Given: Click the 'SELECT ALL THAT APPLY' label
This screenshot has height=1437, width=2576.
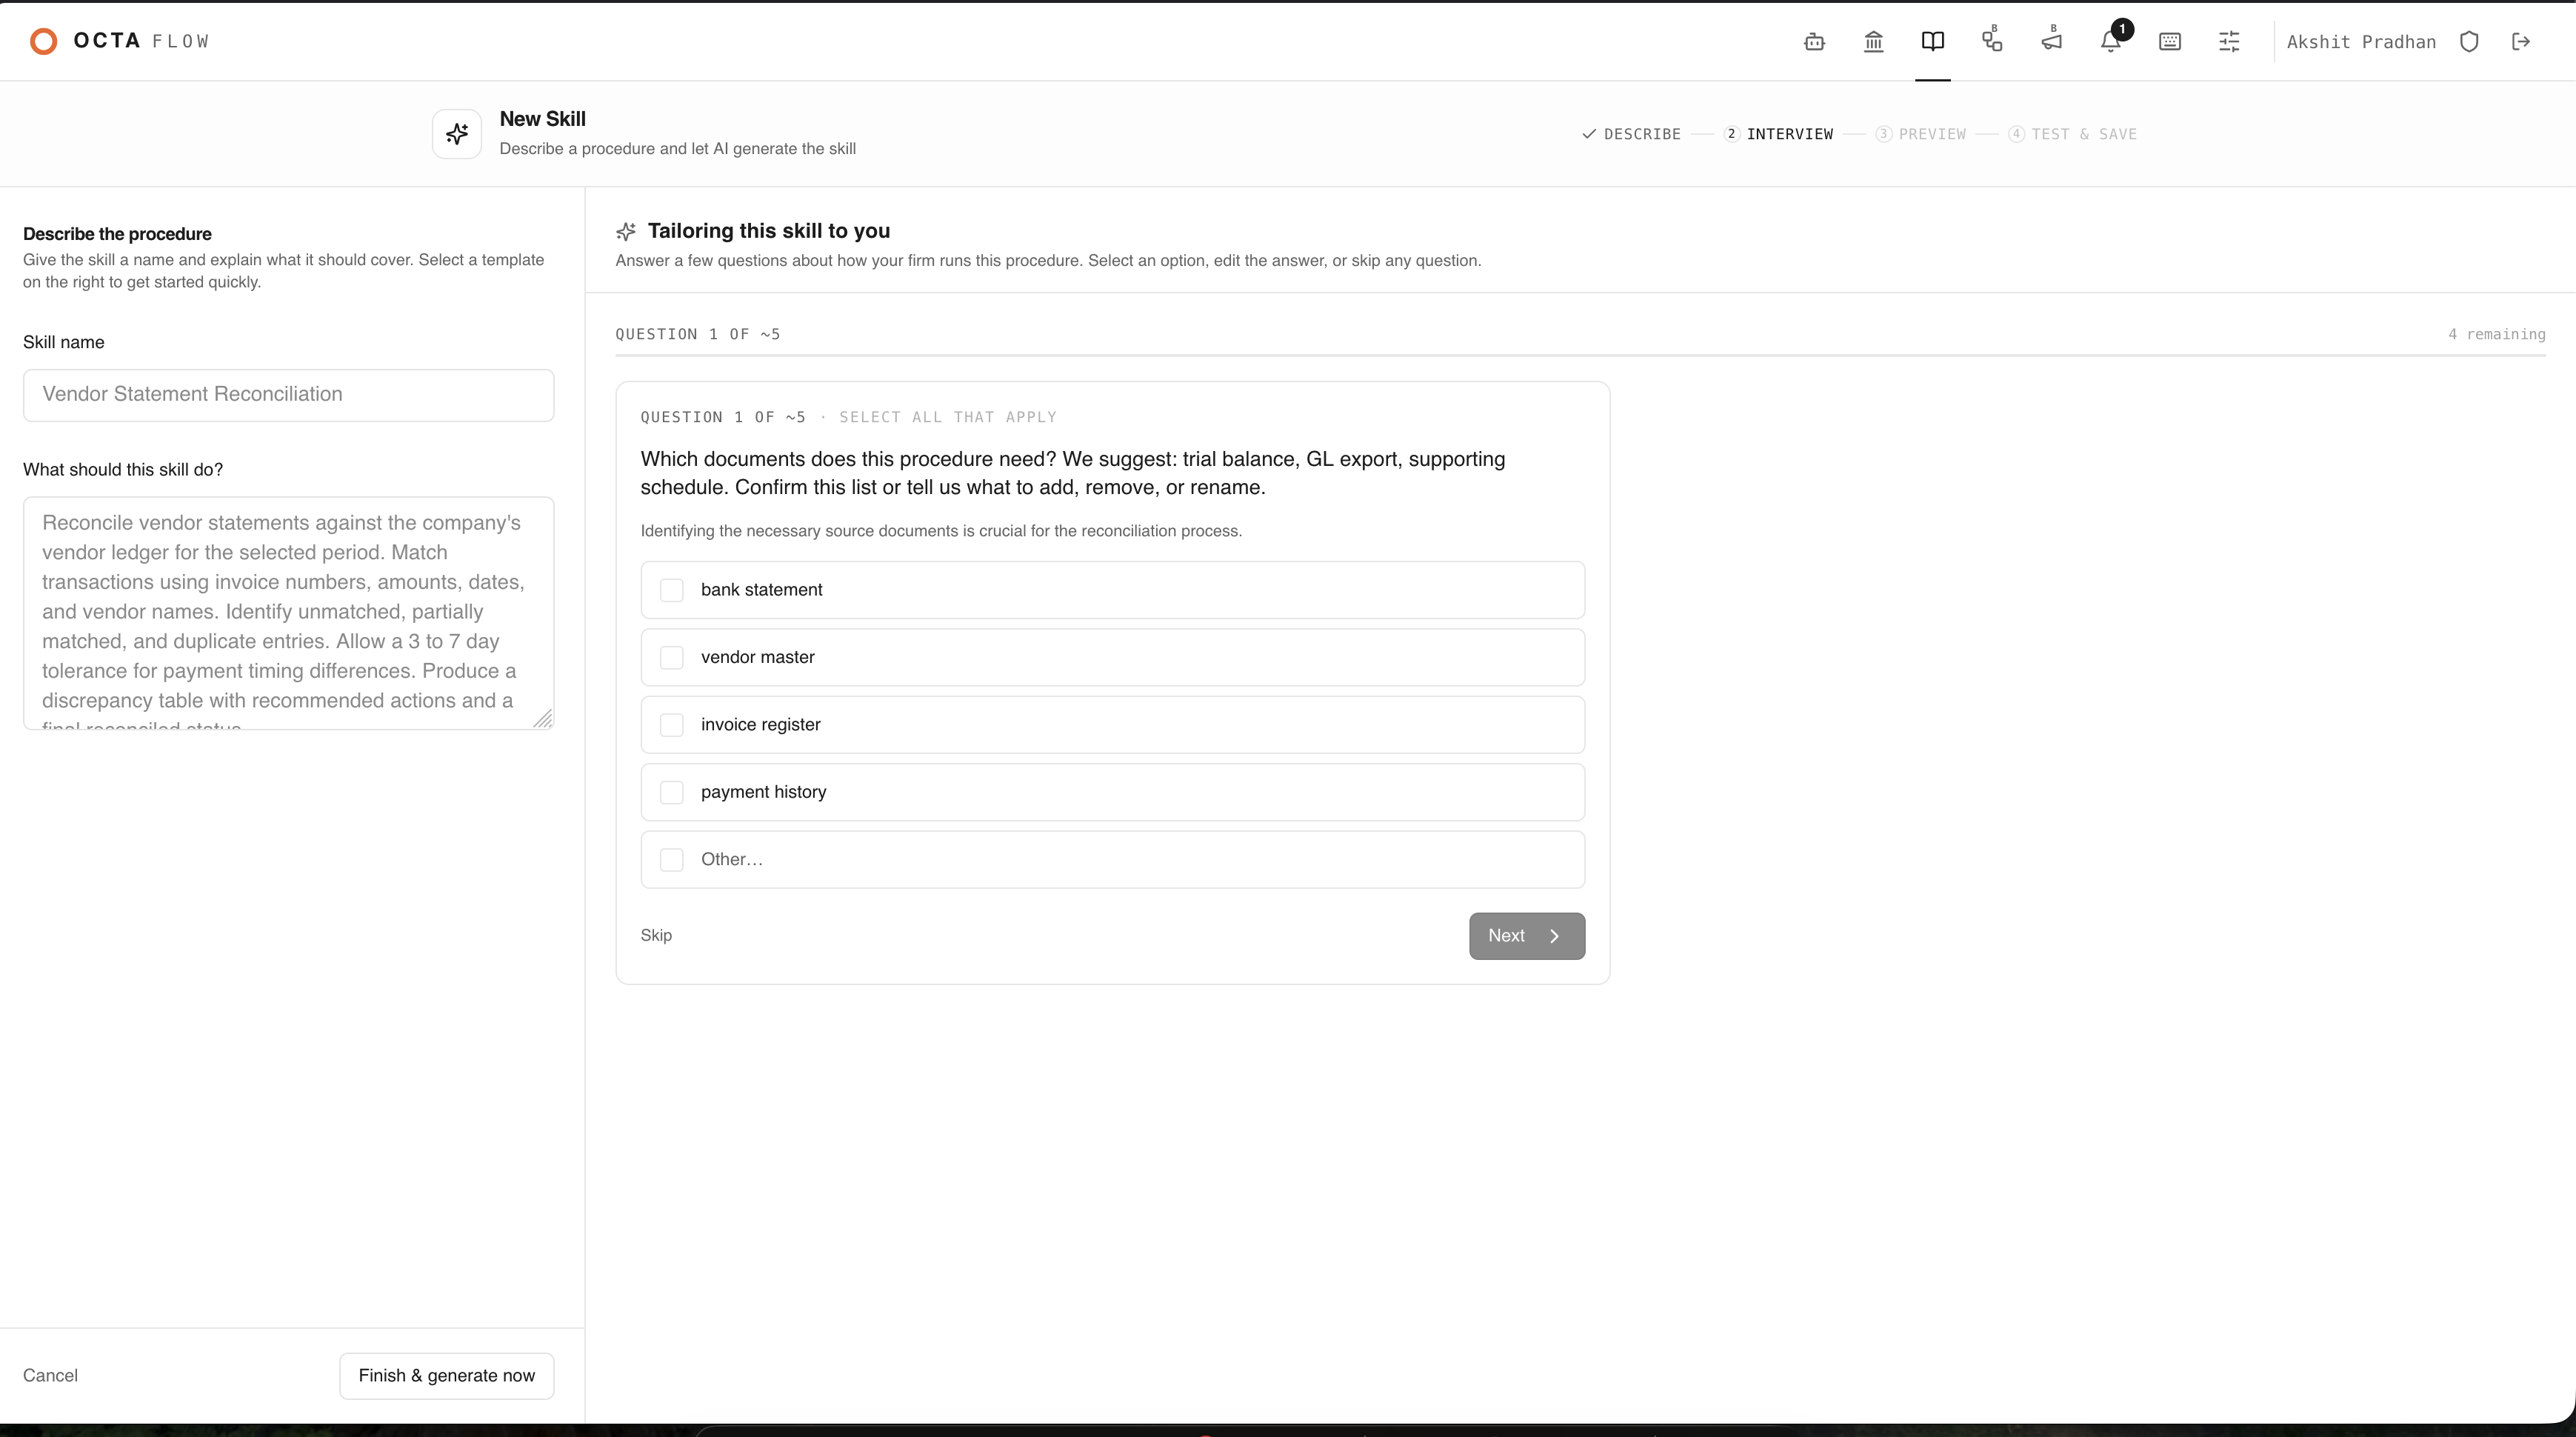Looking at the screenshot, I should click(948, 417).
